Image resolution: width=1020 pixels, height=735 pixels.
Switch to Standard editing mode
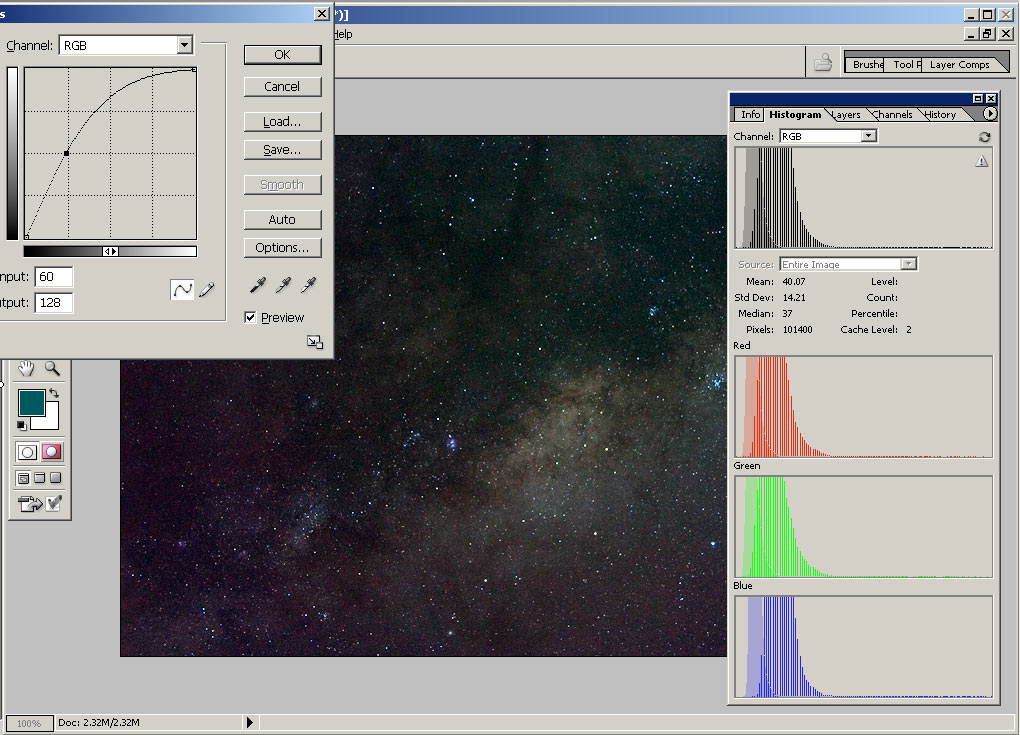coord(28,452)
